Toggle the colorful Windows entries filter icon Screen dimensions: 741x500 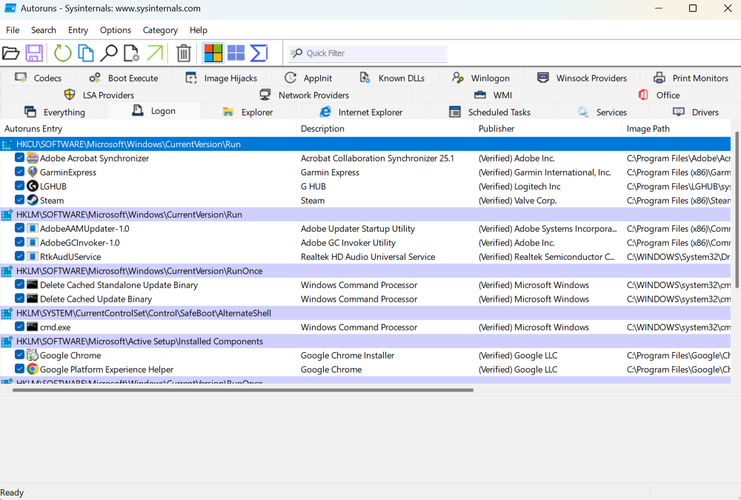(213, 53)
